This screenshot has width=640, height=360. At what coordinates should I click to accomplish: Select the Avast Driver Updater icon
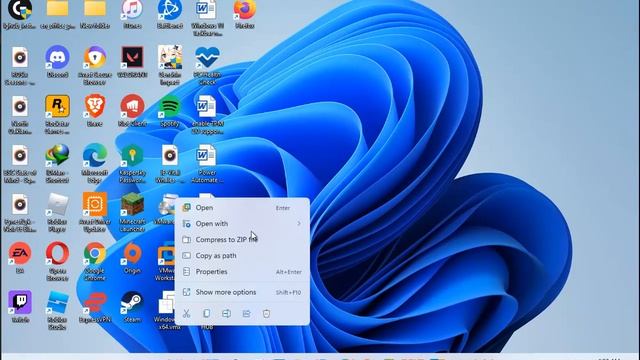(95, 212)
